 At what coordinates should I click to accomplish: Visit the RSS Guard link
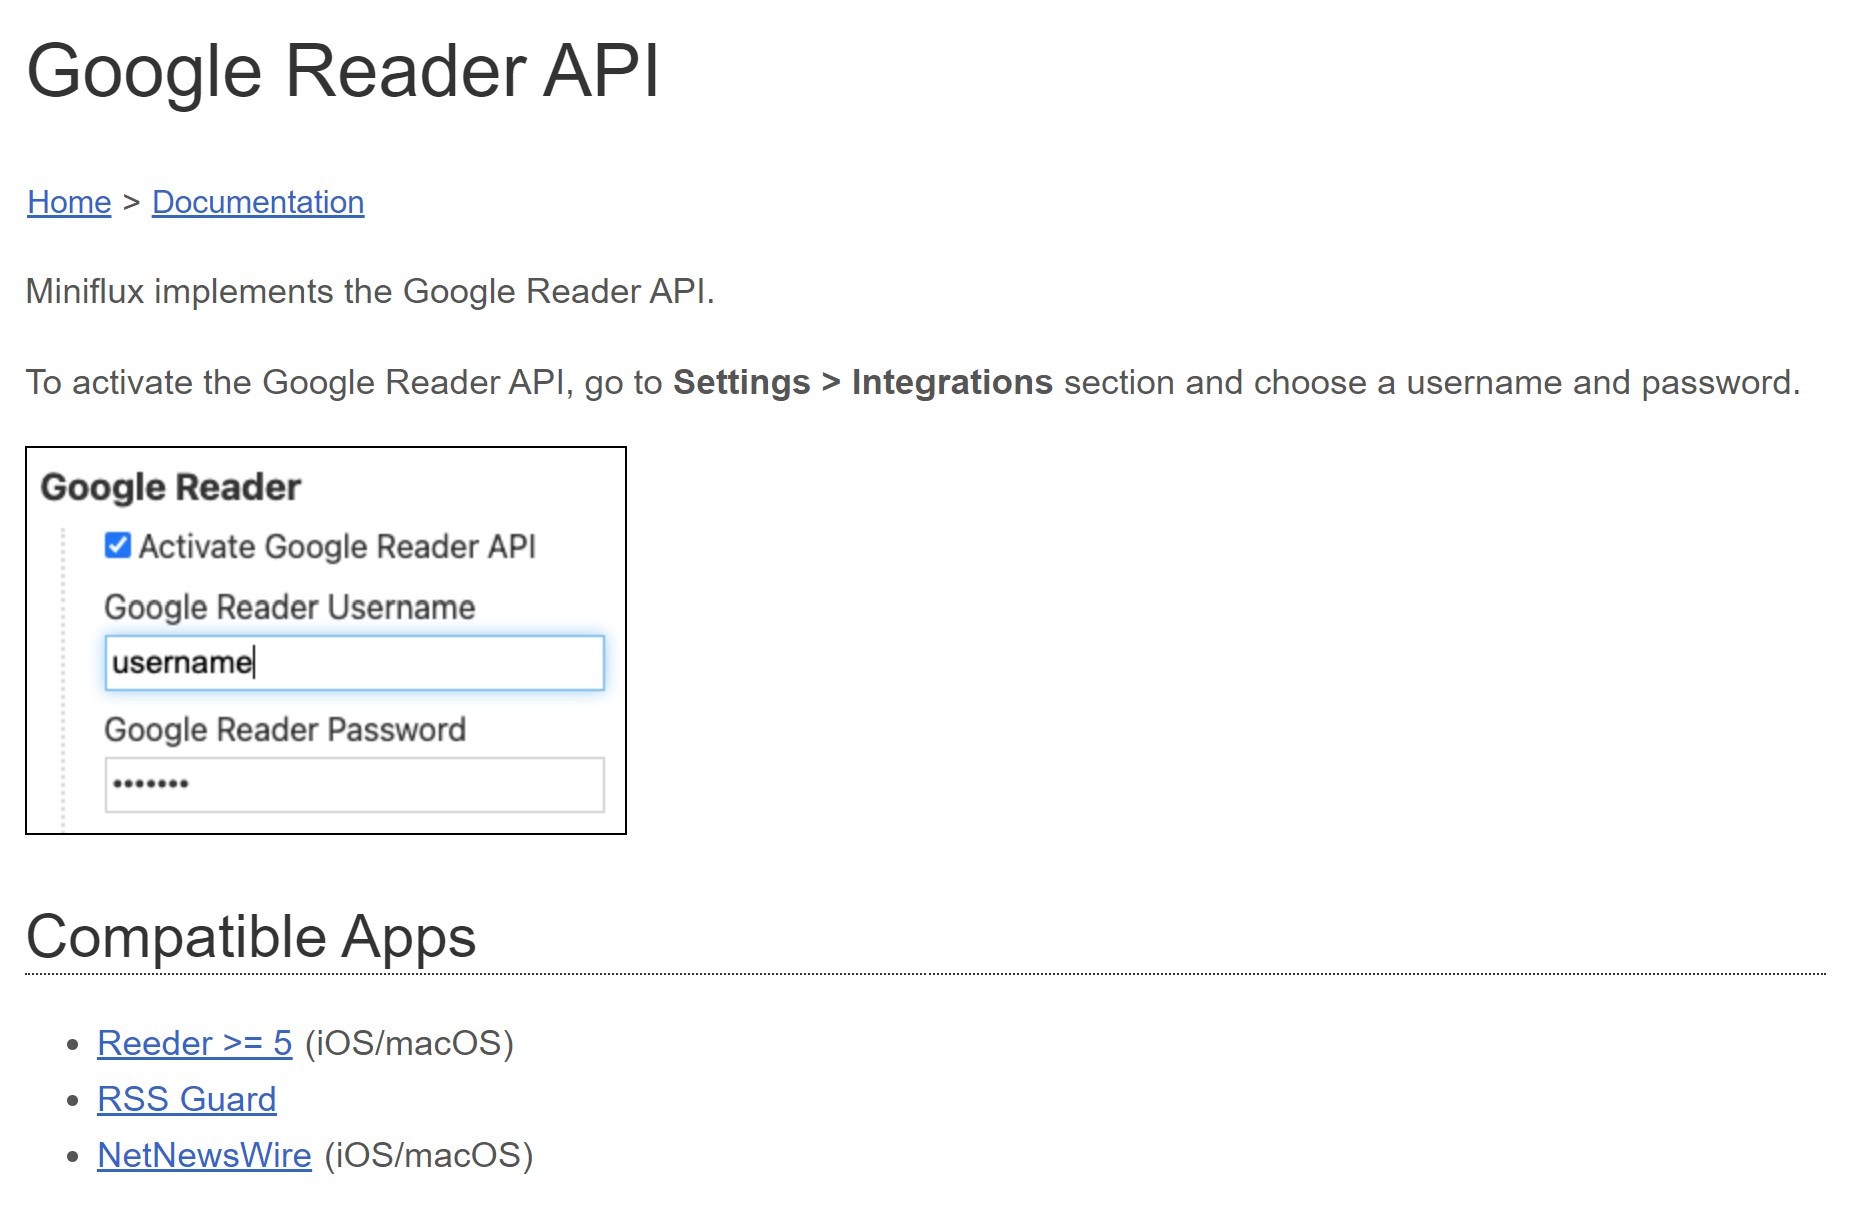tap(187, 1099)
